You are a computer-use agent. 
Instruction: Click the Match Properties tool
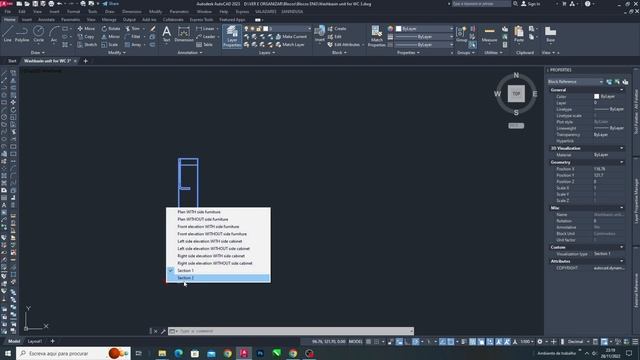(x=376, y=36)
